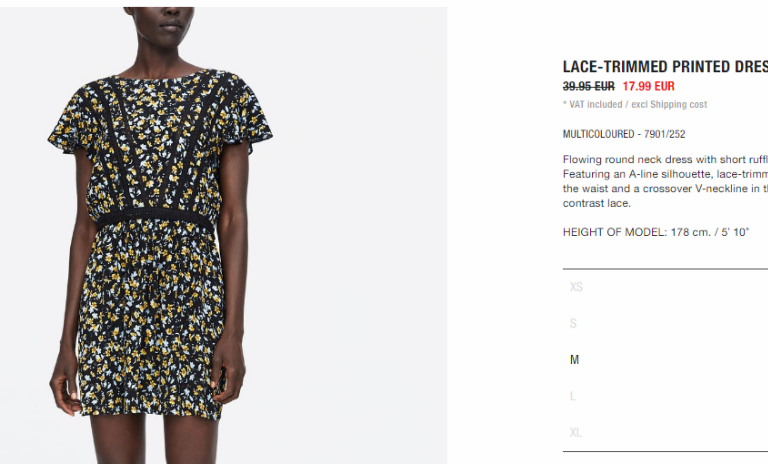Select the unavailable XS size
This screenshot has height=464, width=768.
576,287
